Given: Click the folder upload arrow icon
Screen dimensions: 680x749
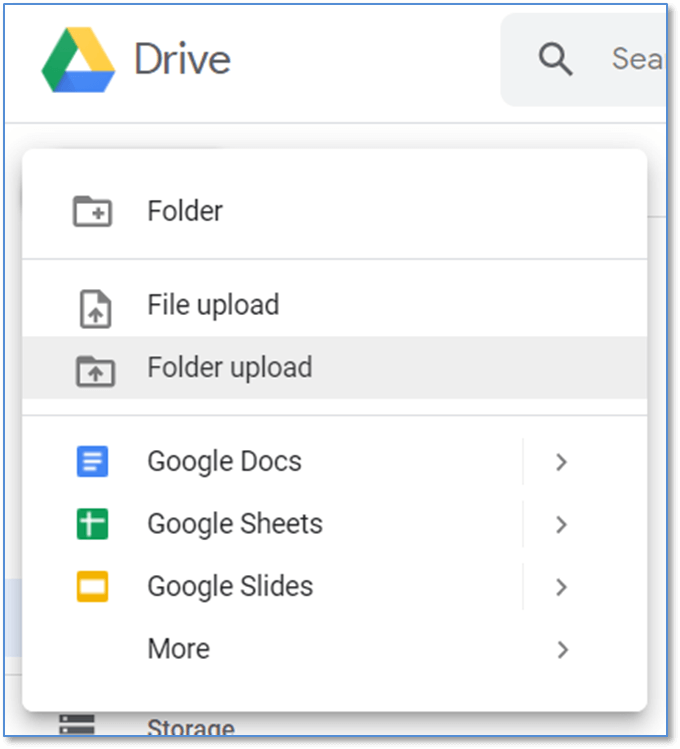Looking at the screenshot, I should click(95, 371).
